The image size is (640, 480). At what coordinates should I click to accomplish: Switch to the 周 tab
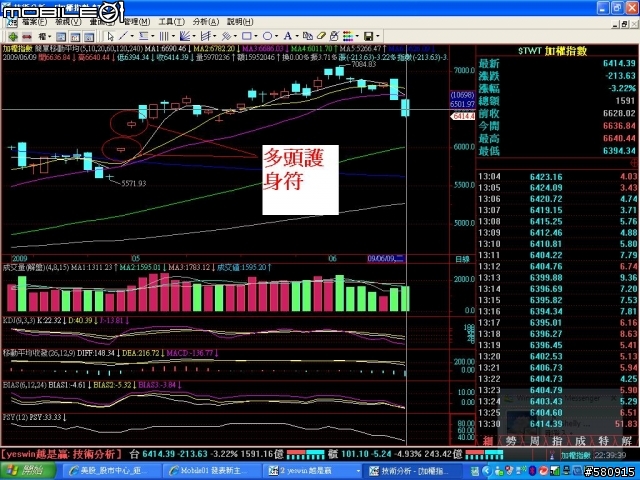click(534, 441)
